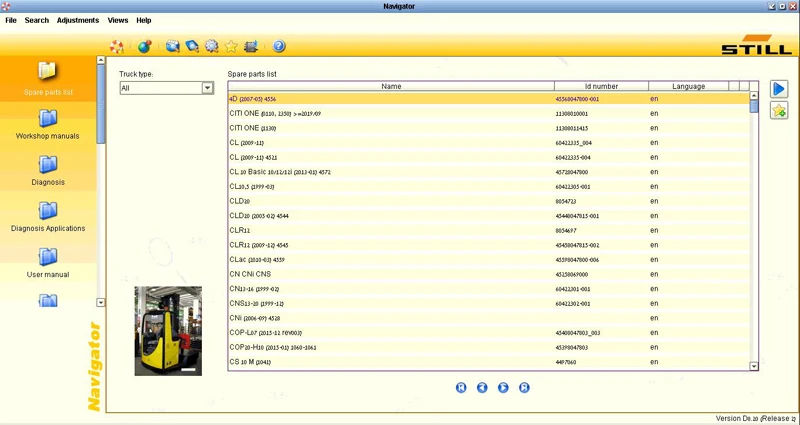Open favorites with the yellow star toolbar icon
Viewport: 800px width, 425px height.
[x=231, y=46]
